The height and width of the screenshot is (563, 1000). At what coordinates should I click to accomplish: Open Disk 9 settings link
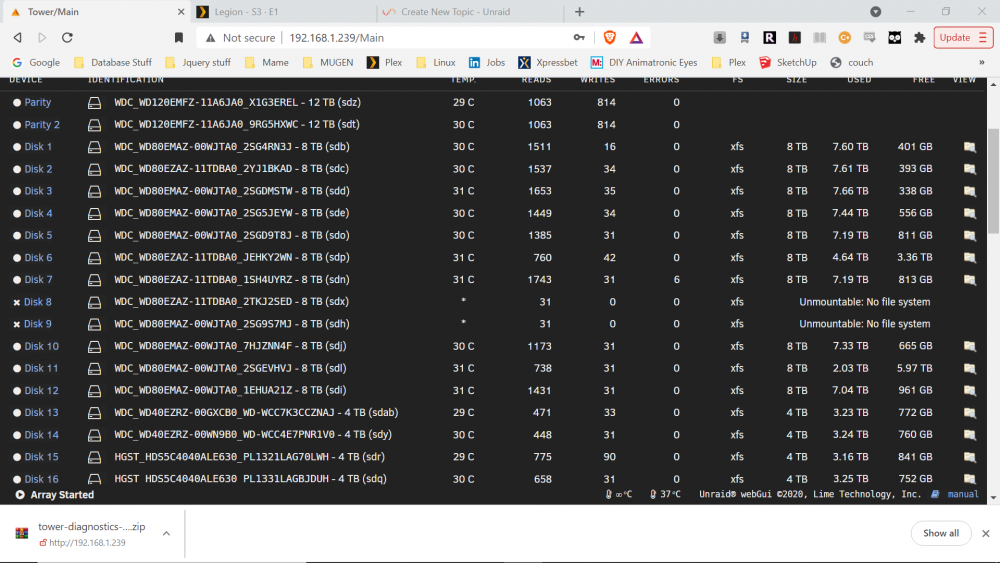(38, 324)
